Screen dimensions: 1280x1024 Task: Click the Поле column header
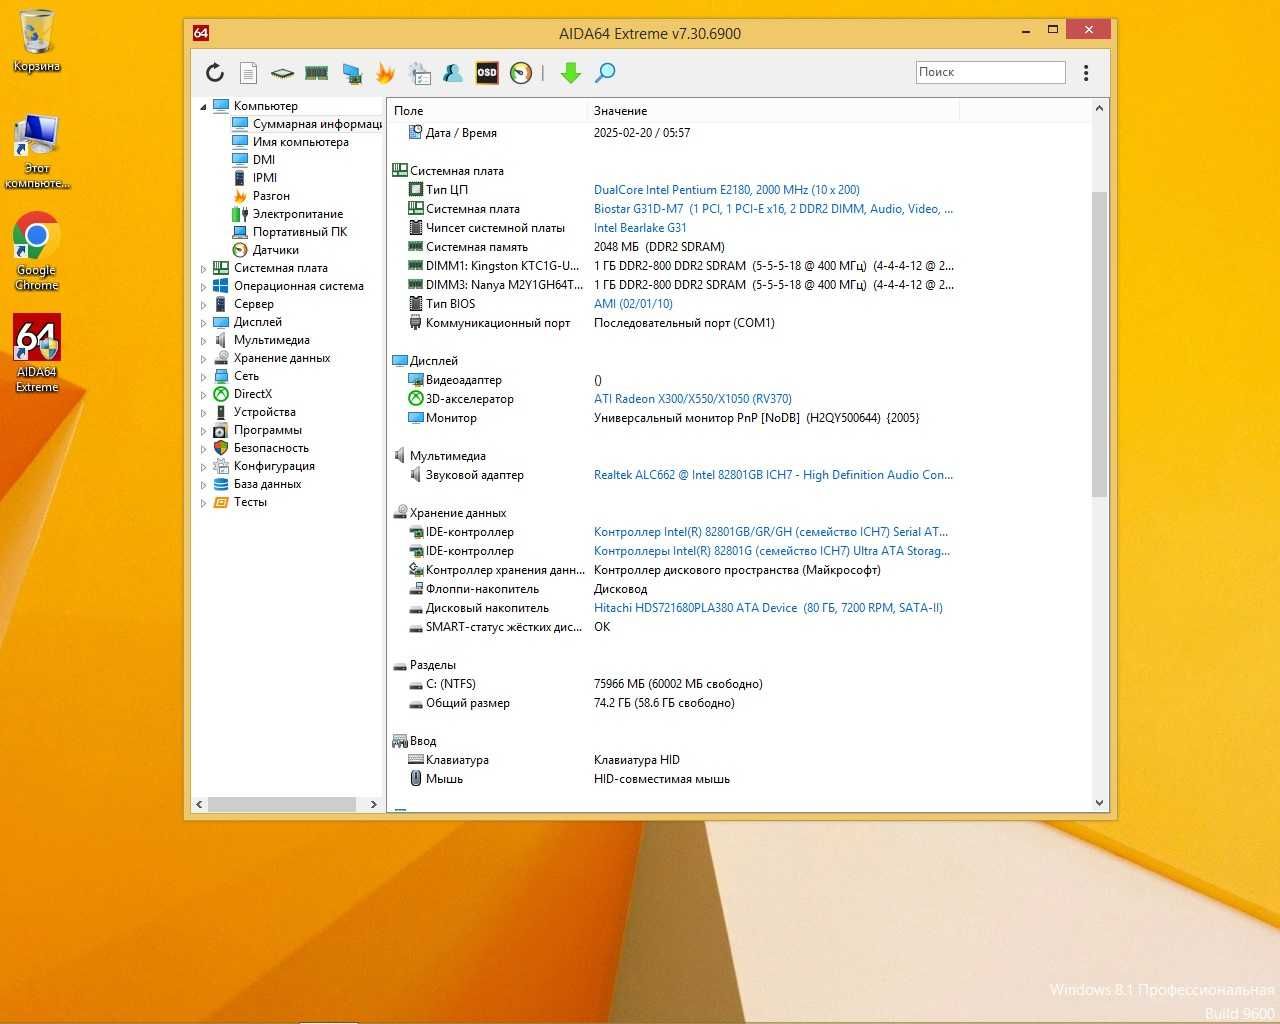pyautogui.click(x=487, y=111)
